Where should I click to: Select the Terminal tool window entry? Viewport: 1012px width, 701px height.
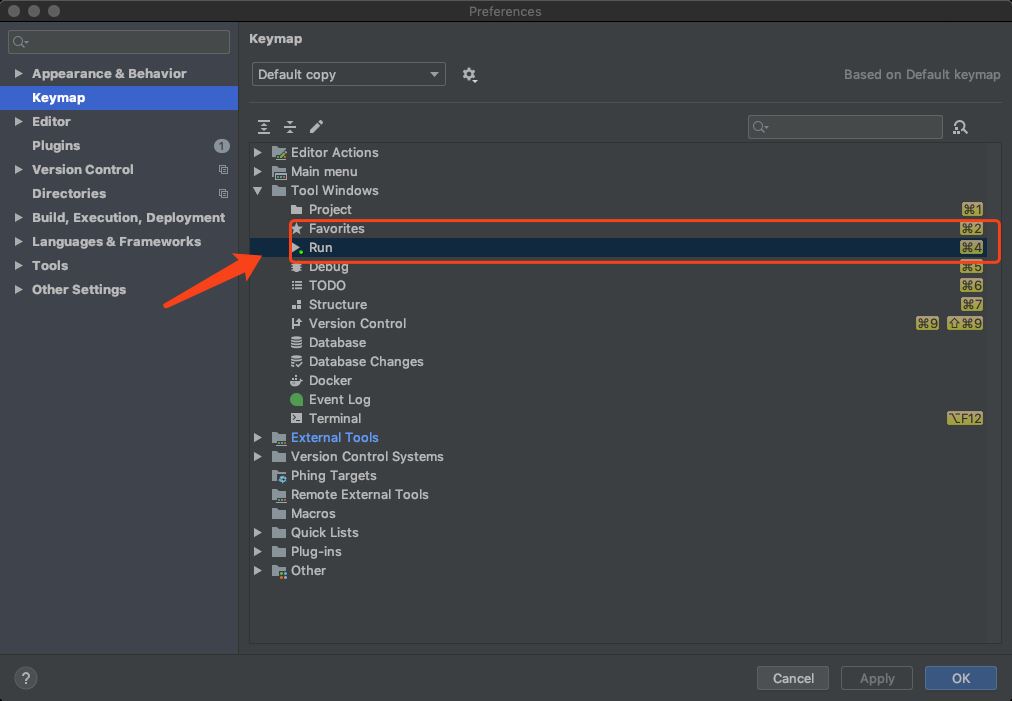point(334,418)
